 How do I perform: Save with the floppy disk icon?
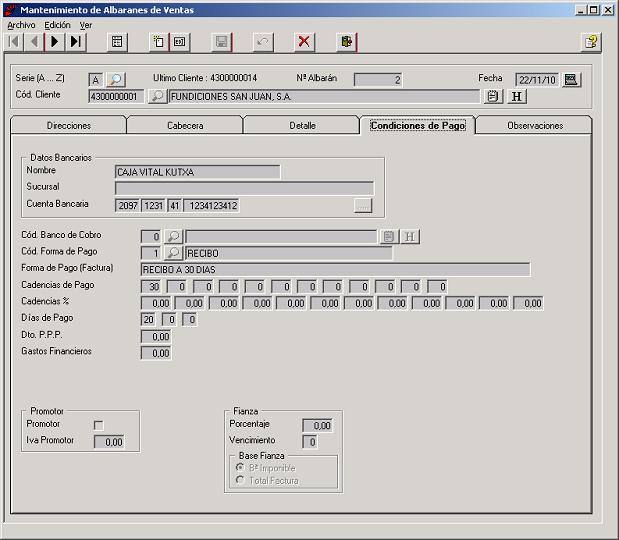pos(221,42)
